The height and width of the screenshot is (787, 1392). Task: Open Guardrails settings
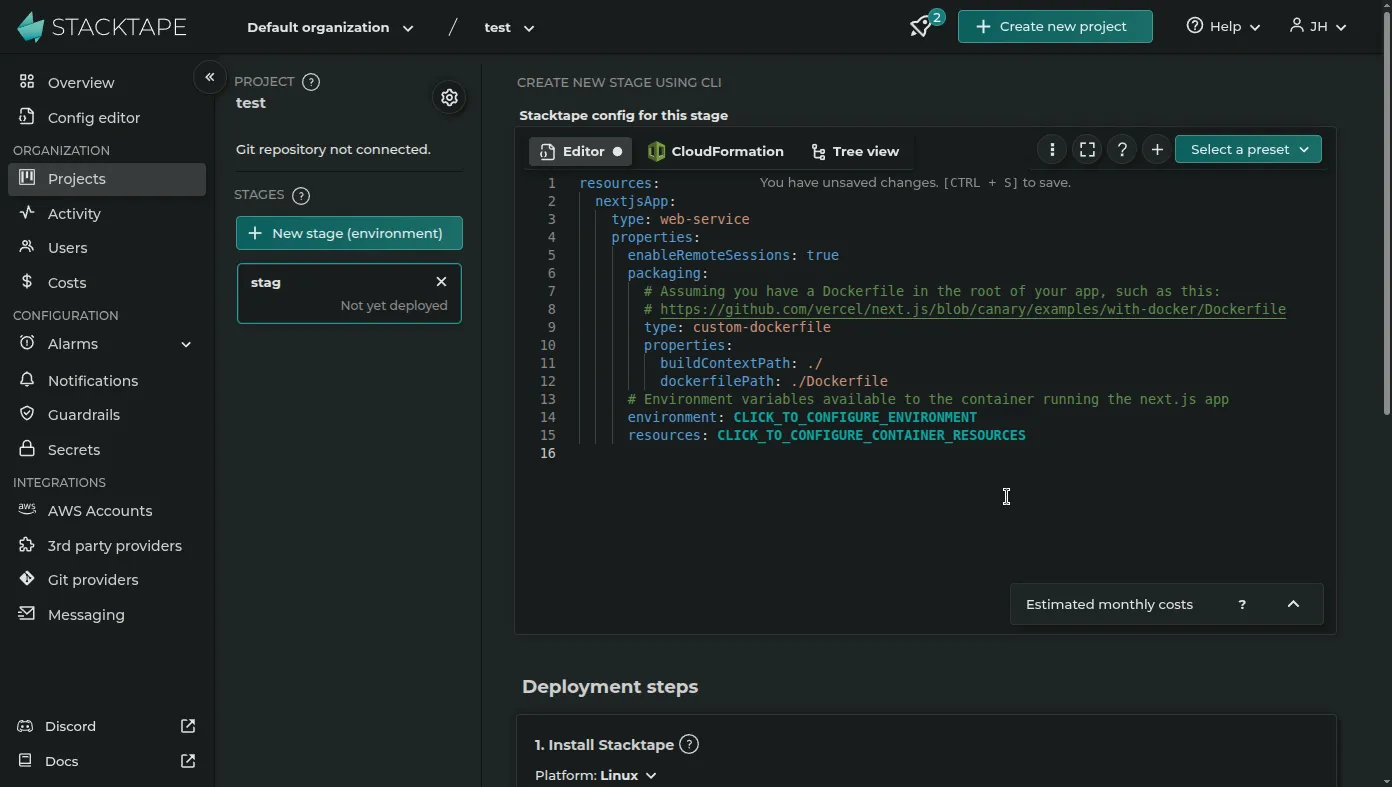[106, 415]
